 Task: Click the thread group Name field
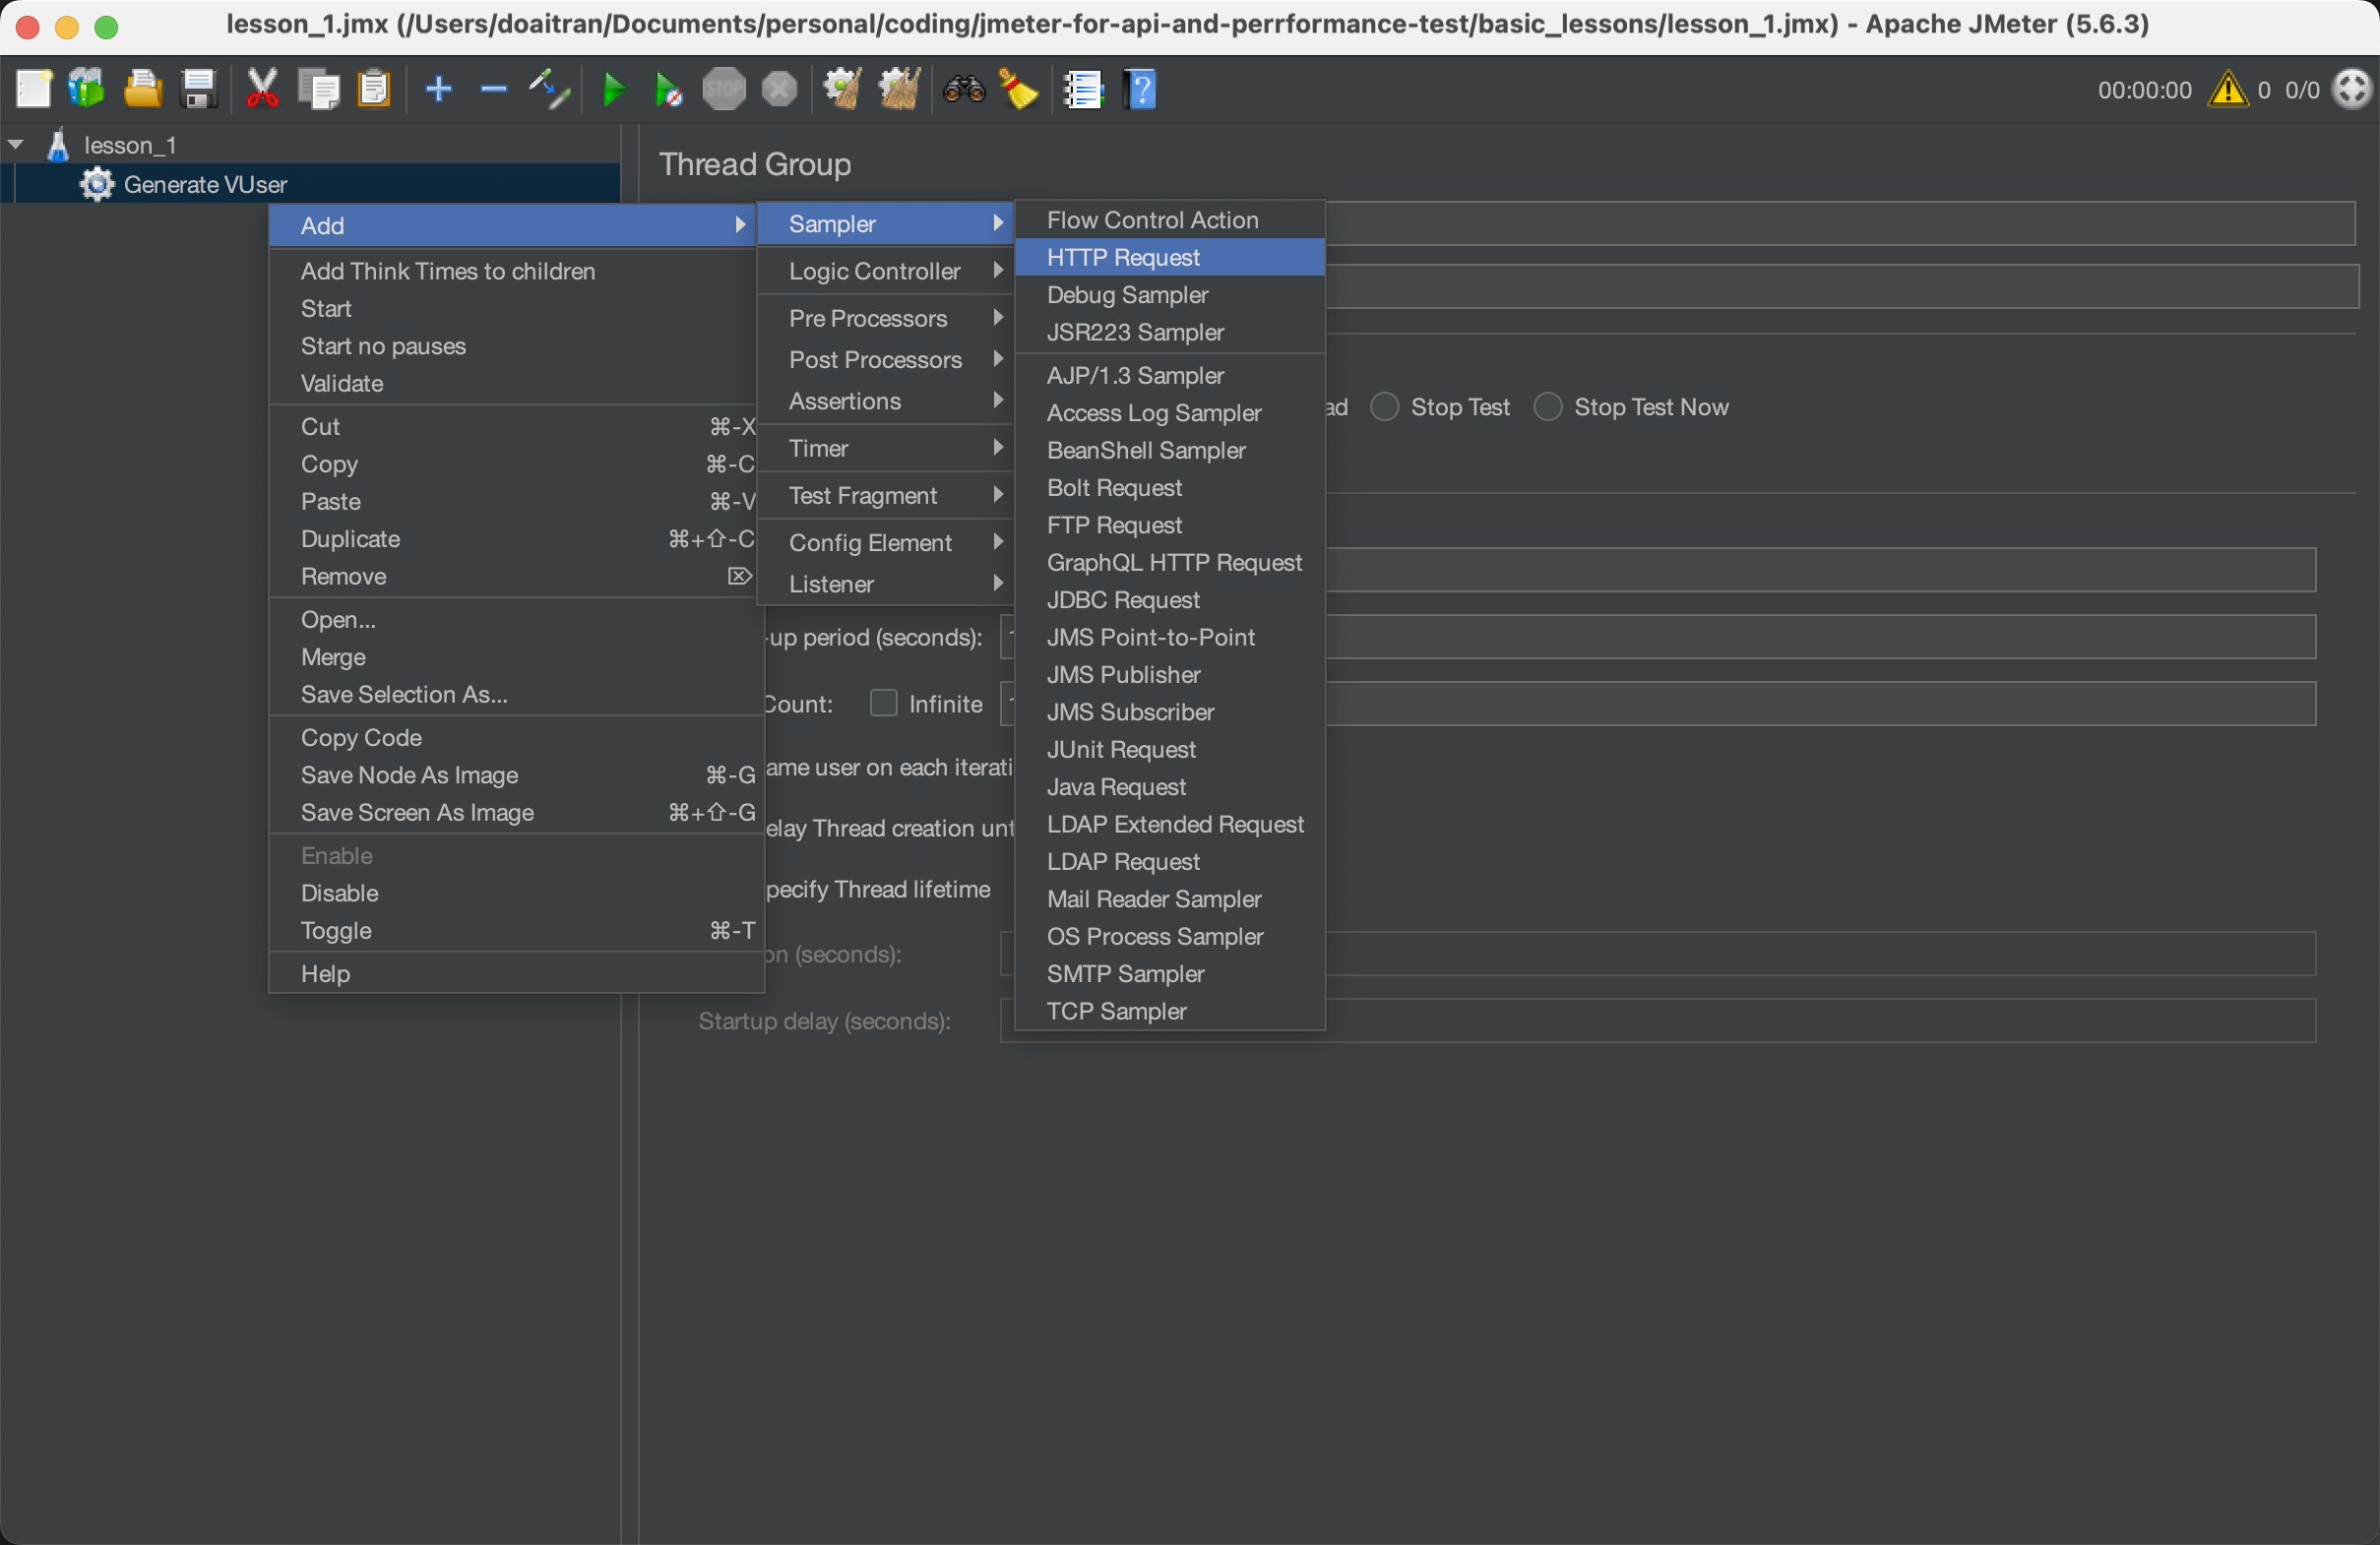tap(1840, 223)
